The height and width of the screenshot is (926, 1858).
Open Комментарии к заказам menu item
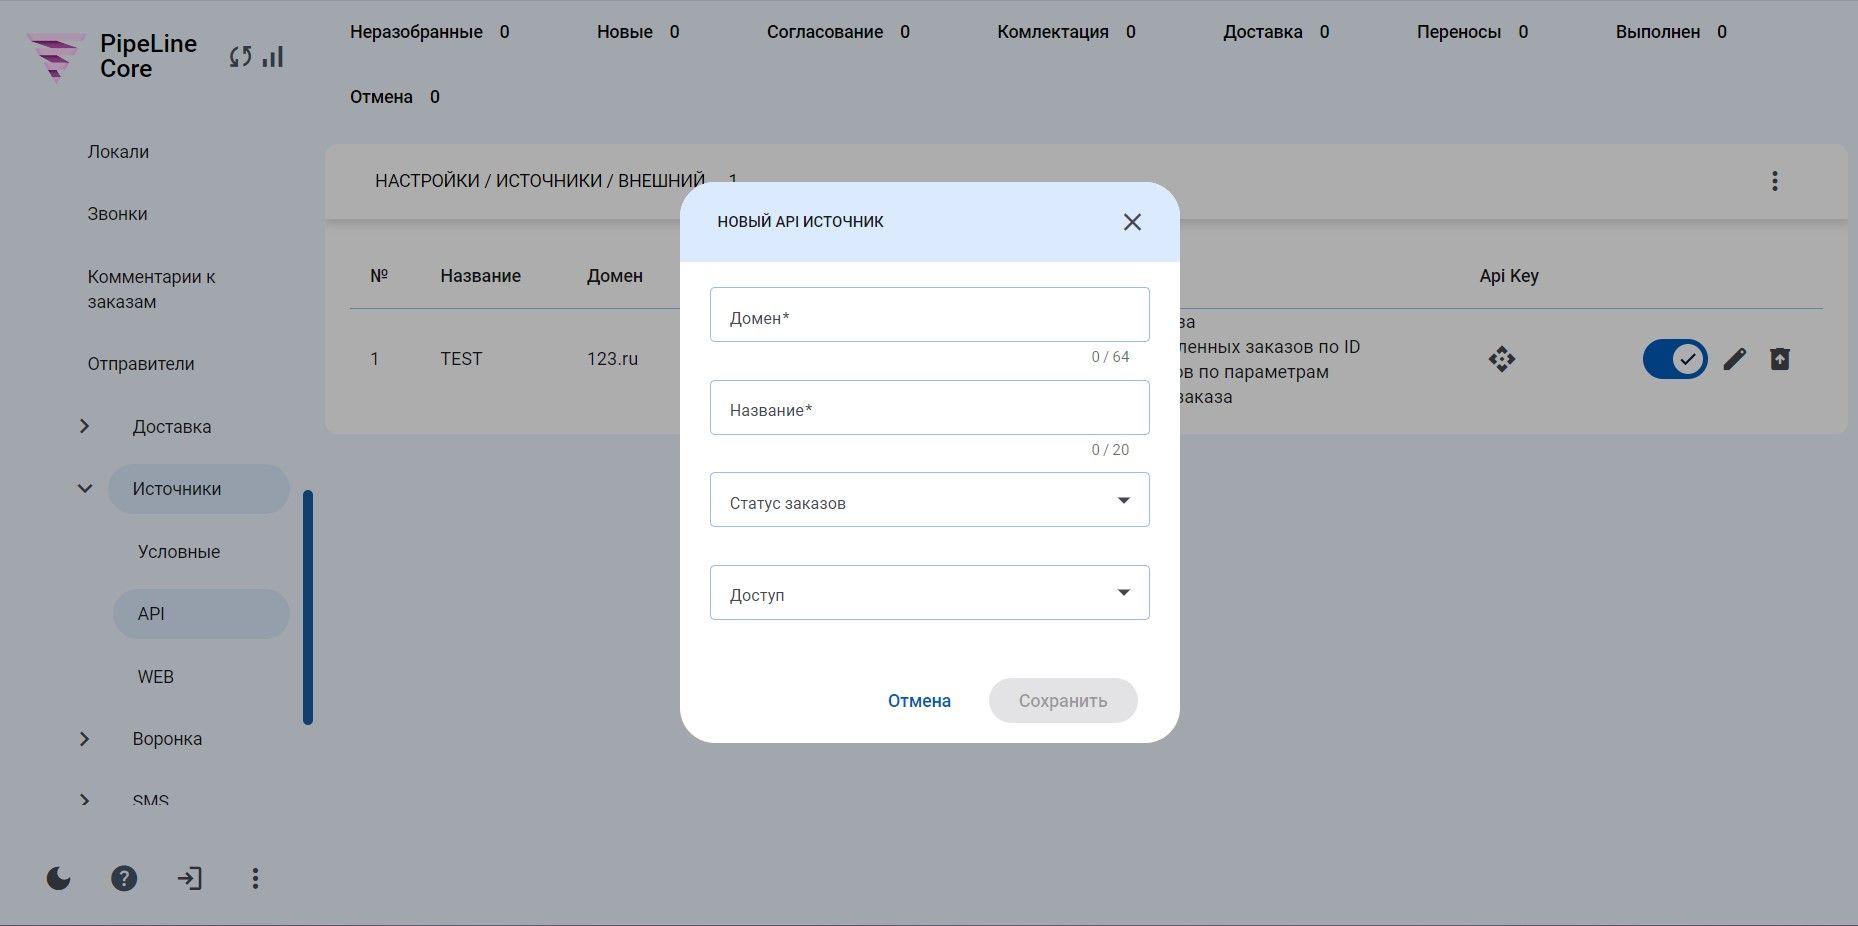(151, 289)
